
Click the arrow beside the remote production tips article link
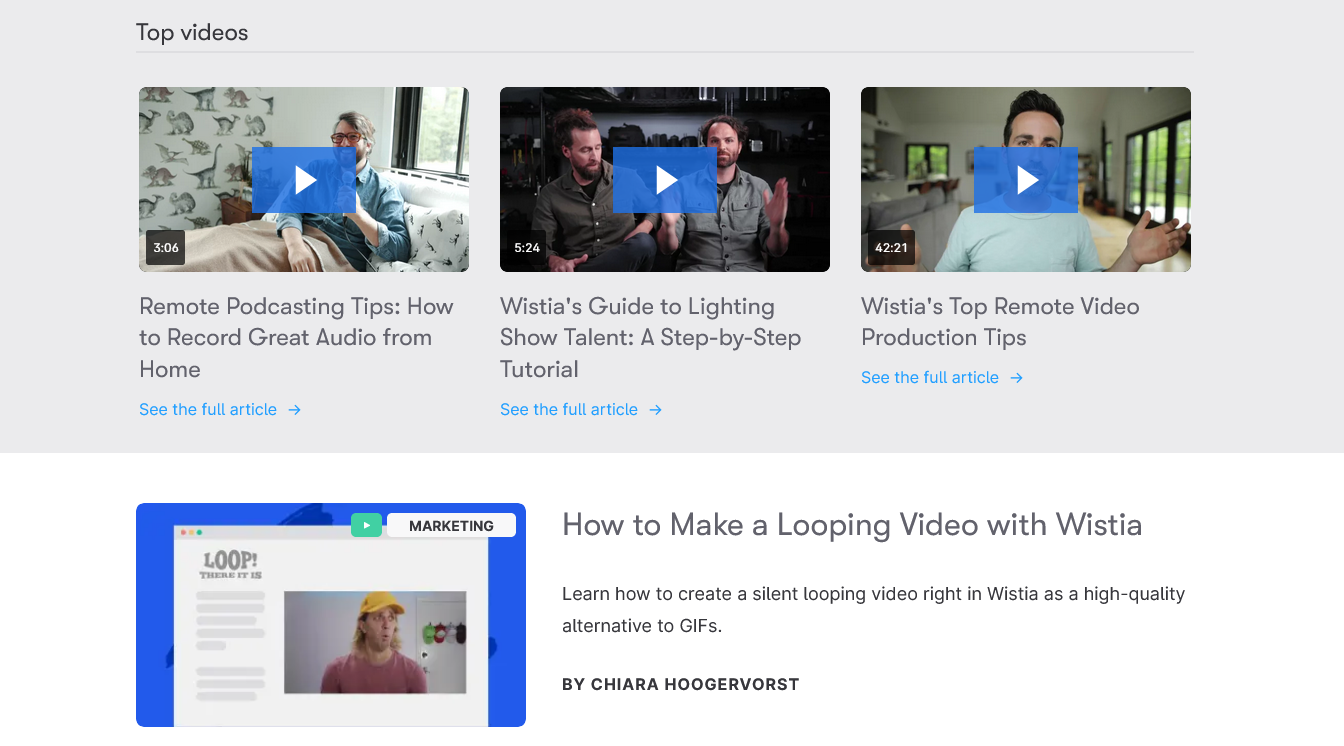pos(1016,377)
